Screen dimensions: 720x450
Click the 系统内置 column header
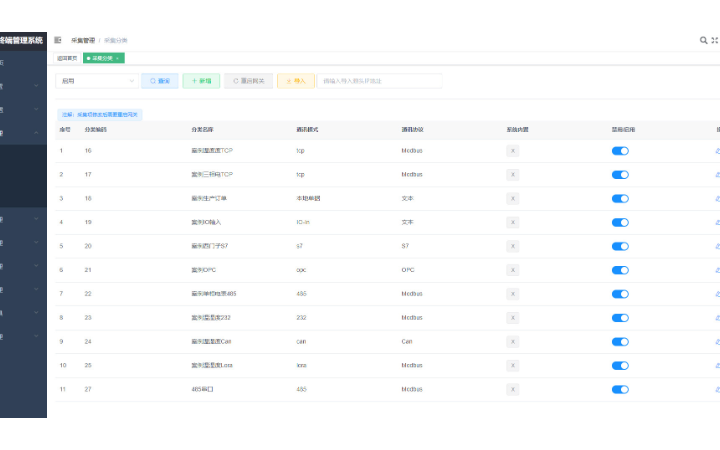(518, 129)
